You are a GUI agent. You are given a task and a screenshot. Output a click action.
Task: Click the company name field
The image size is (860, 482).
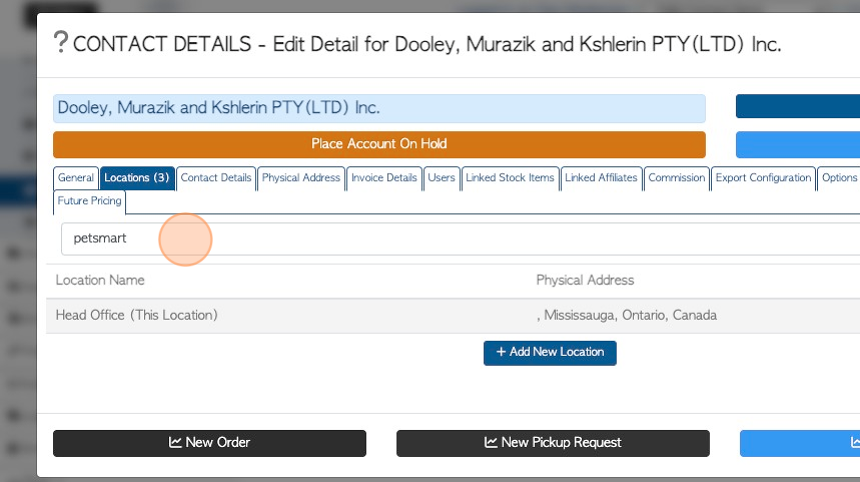coord(379,108)
